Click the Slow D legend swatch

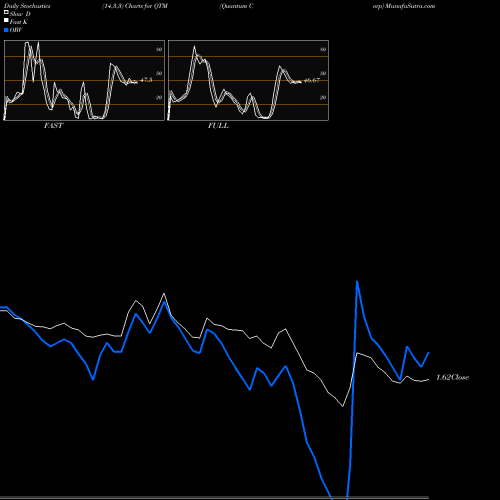tap(6, 12)
